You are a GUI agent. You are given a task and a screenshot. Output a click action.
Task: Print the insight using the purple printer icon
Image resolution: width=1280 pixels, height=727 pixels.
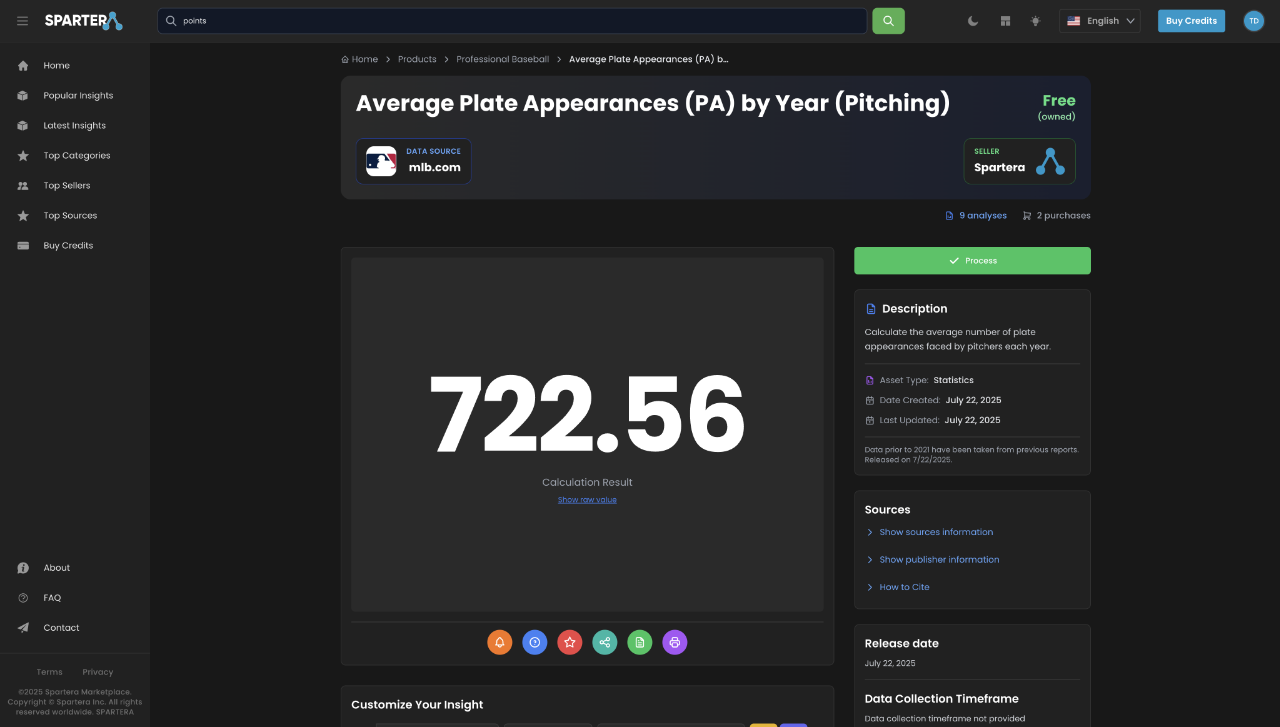click(x=675, y=642)
